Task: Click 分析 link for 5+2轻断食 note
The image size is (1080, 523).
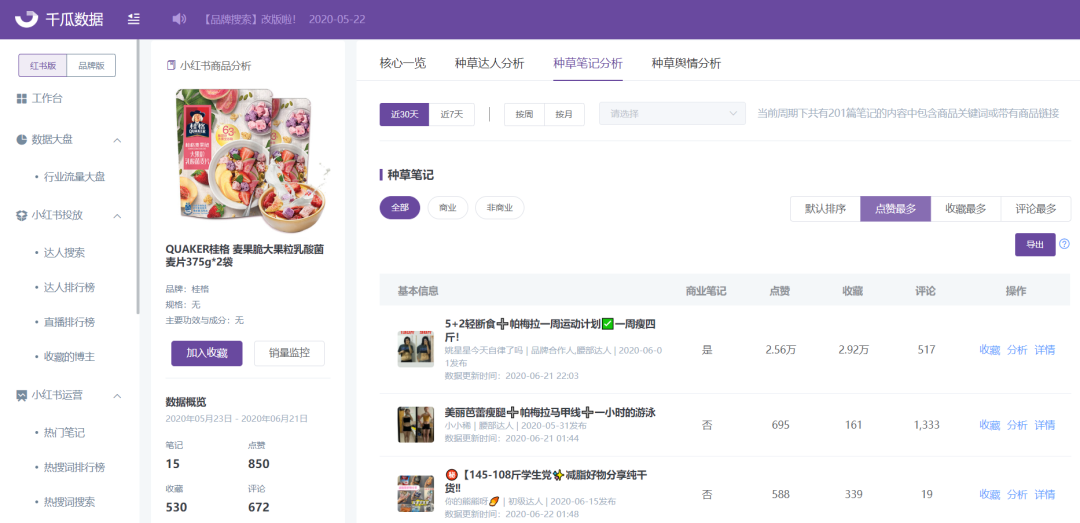Action: coord(1017,350)
